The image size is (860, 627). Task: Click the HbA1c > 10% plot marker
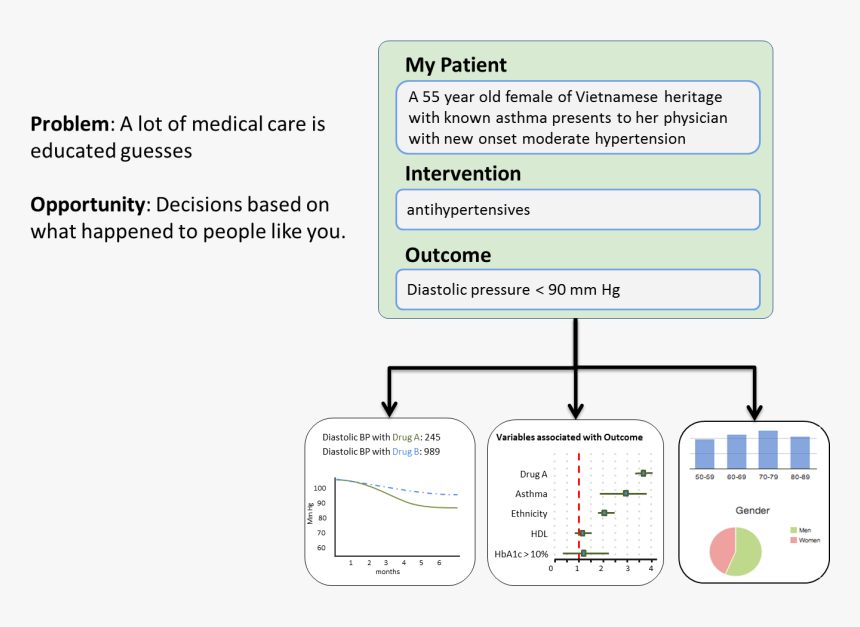(584, 553)
